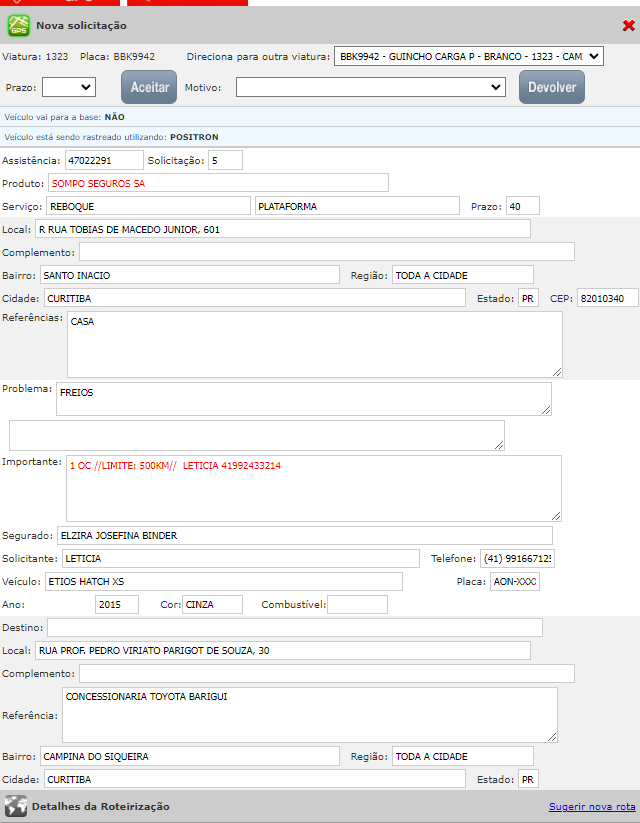Open the Motivo dropdown list

(371, 88)
